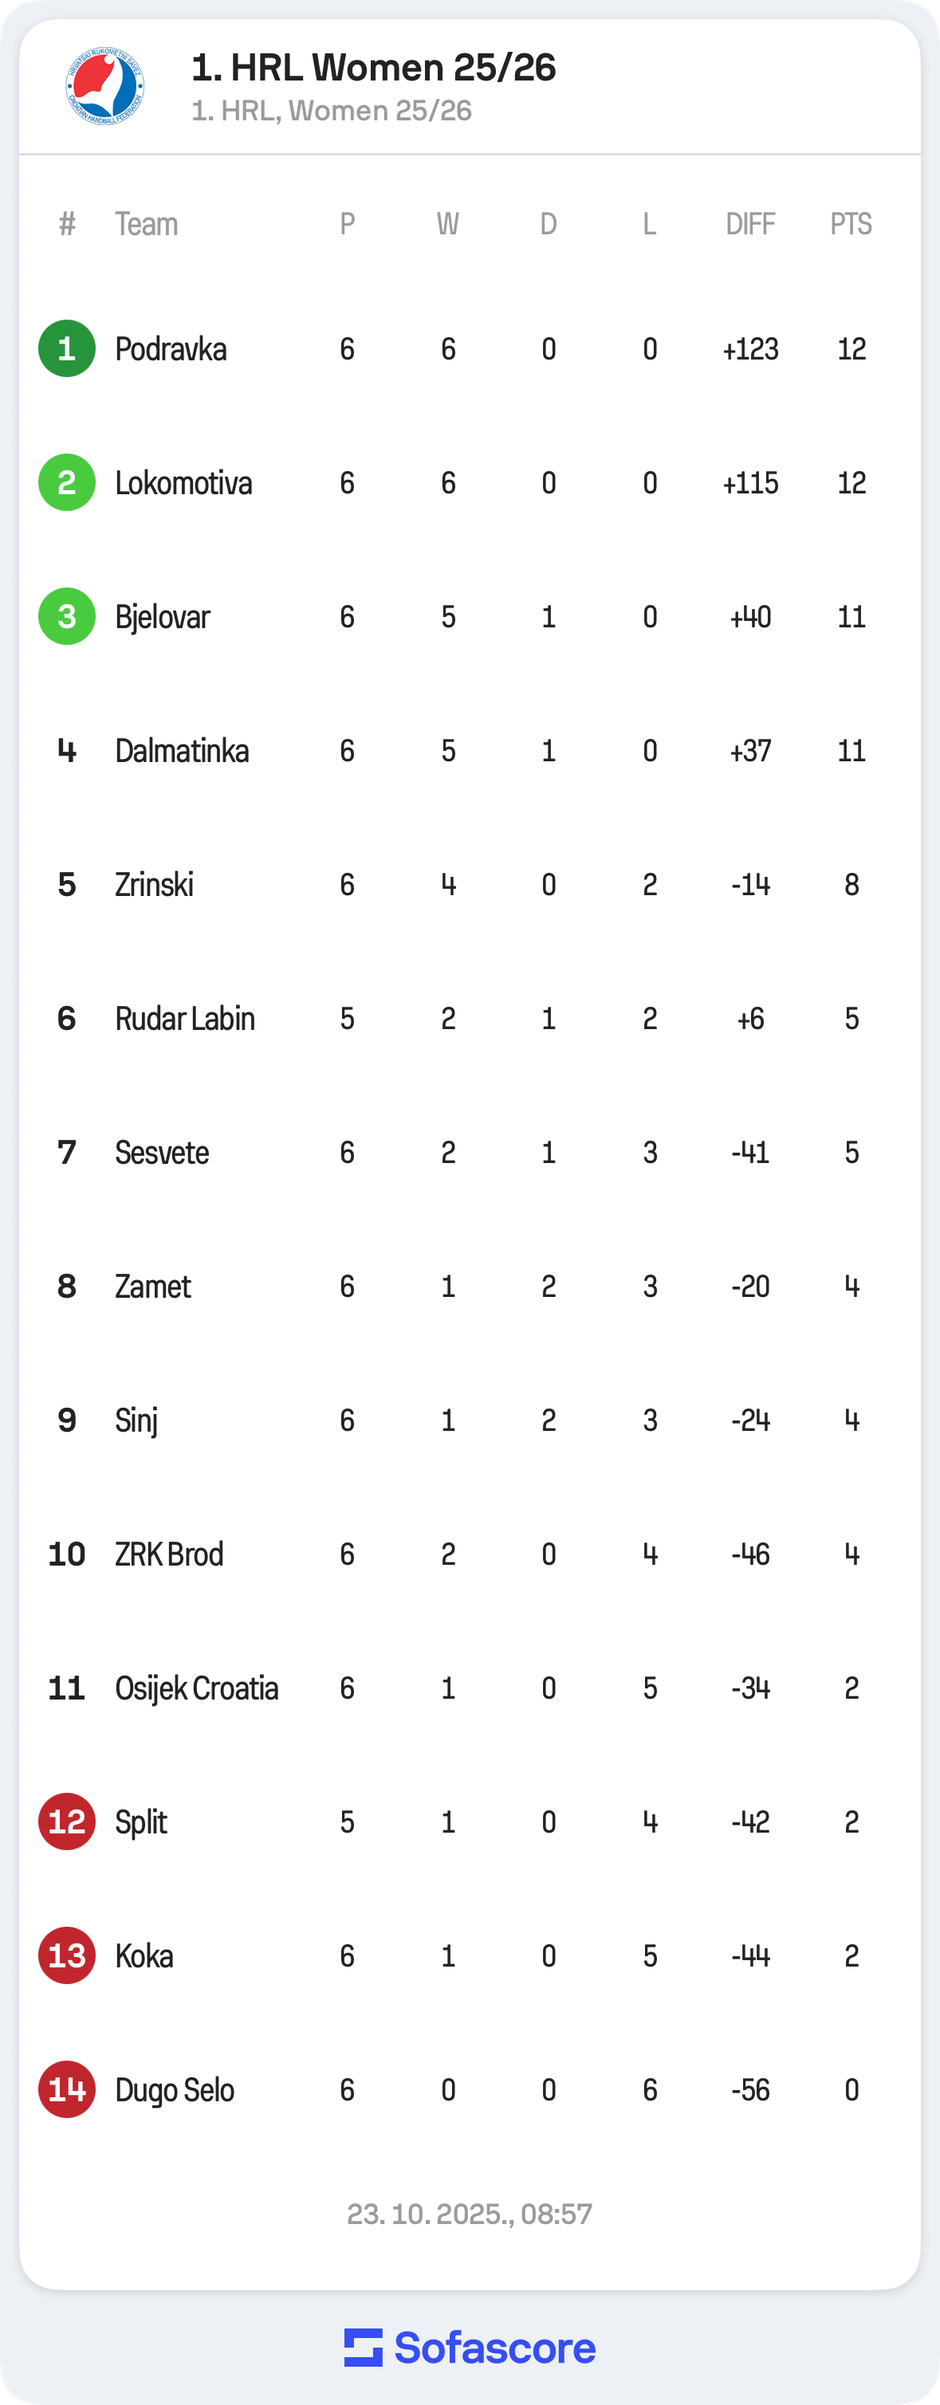The image size is (940, 2405).
Task: Click the DIFF column header
Action: click(x=750, y=224)
